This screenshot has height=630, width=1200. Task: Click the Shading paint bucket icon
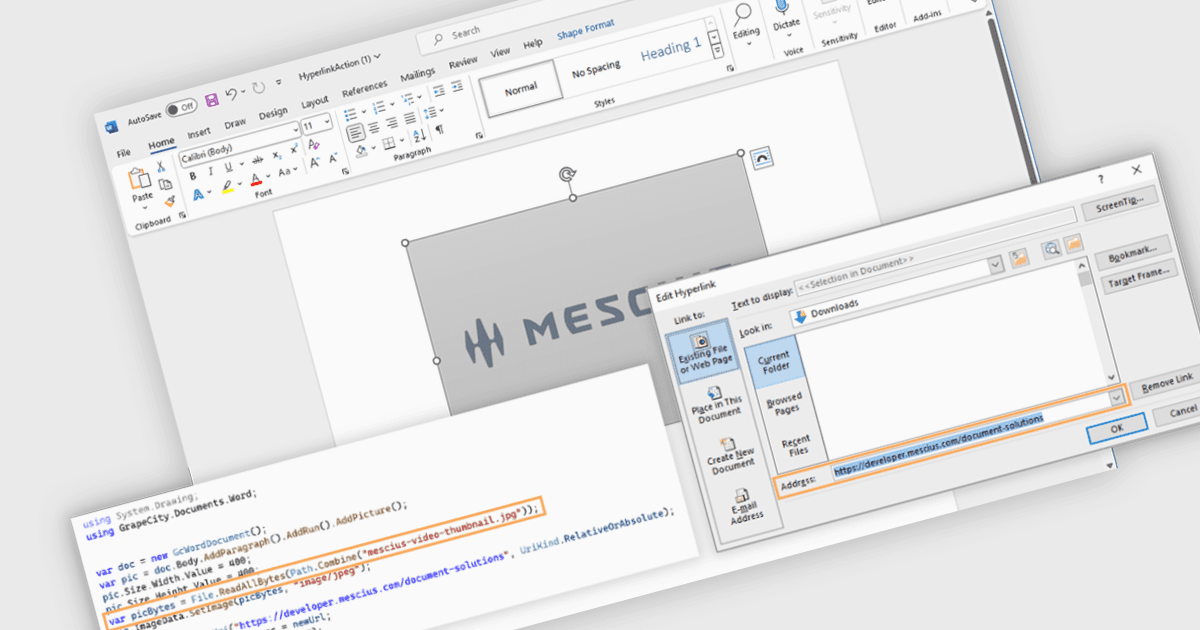[362, 151]
